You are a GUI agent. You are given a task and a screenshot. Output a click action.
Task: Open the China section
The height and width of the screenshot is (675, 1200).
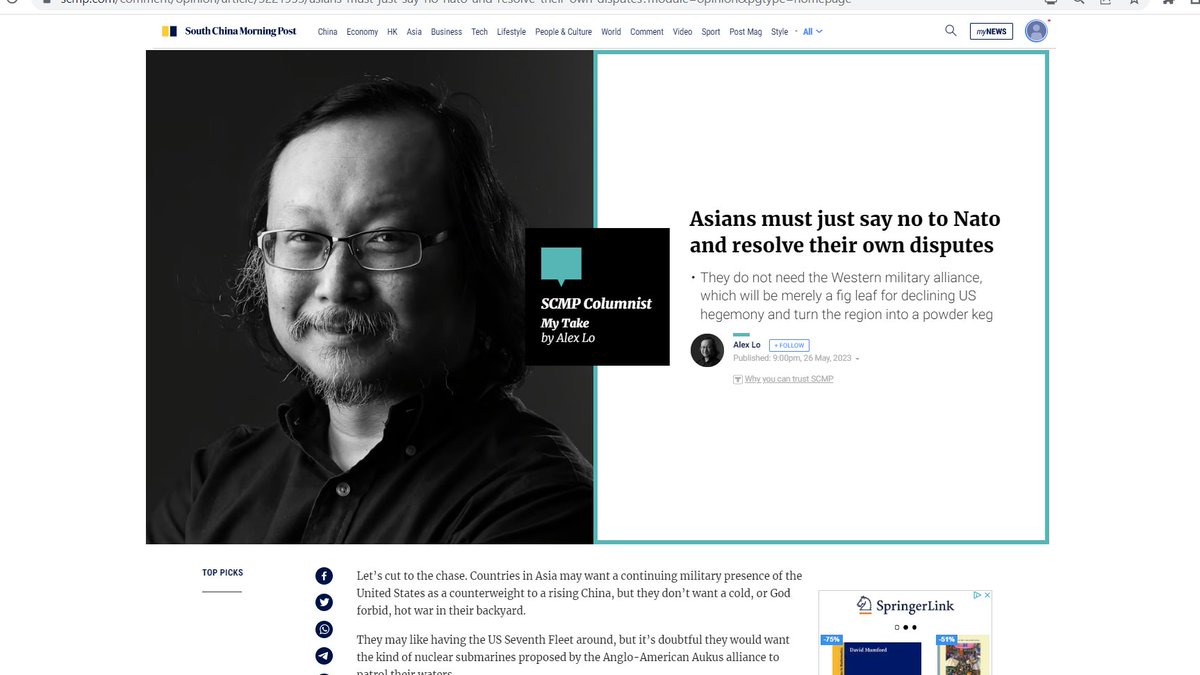(328, 32)
